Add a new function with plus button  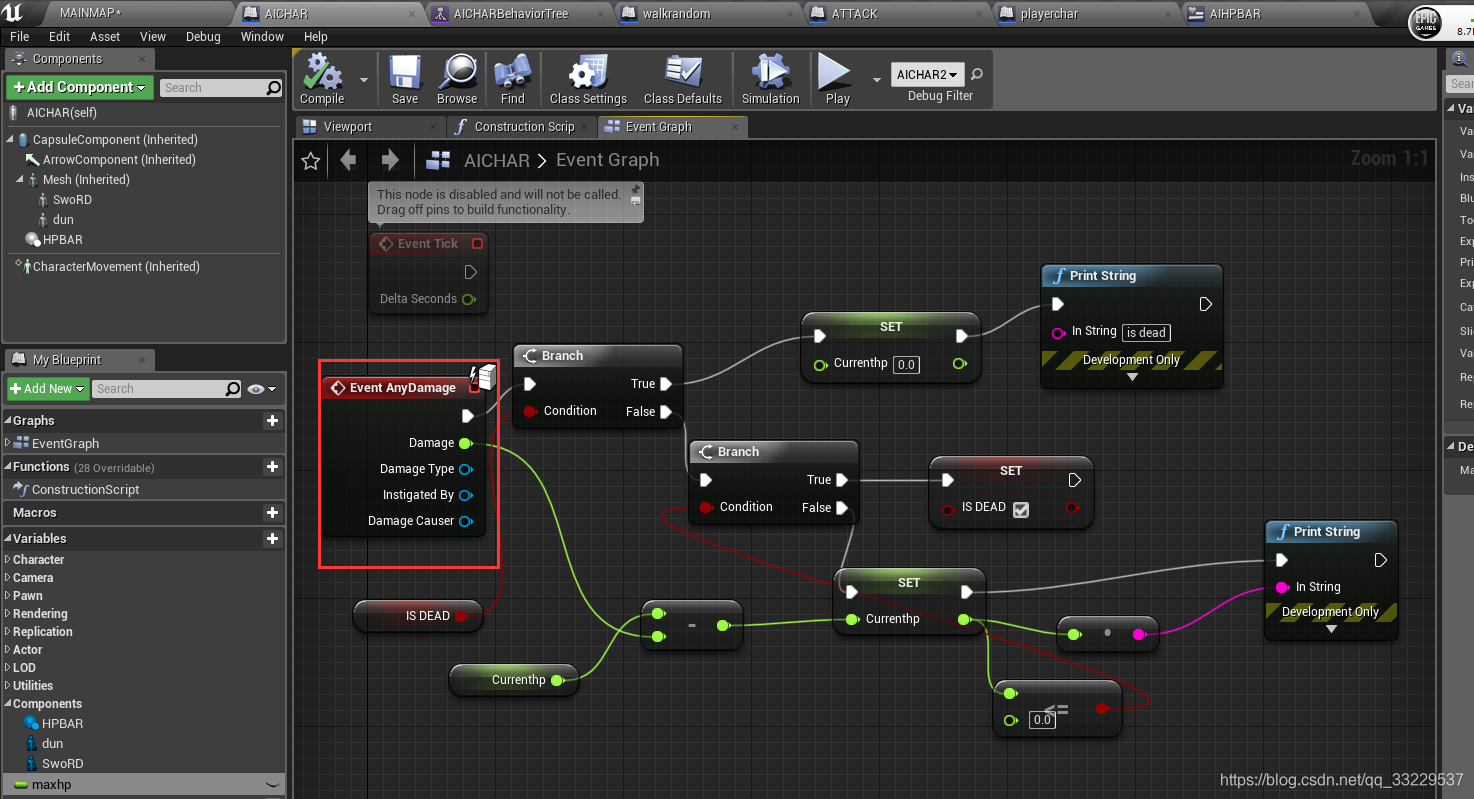point(272,467)
